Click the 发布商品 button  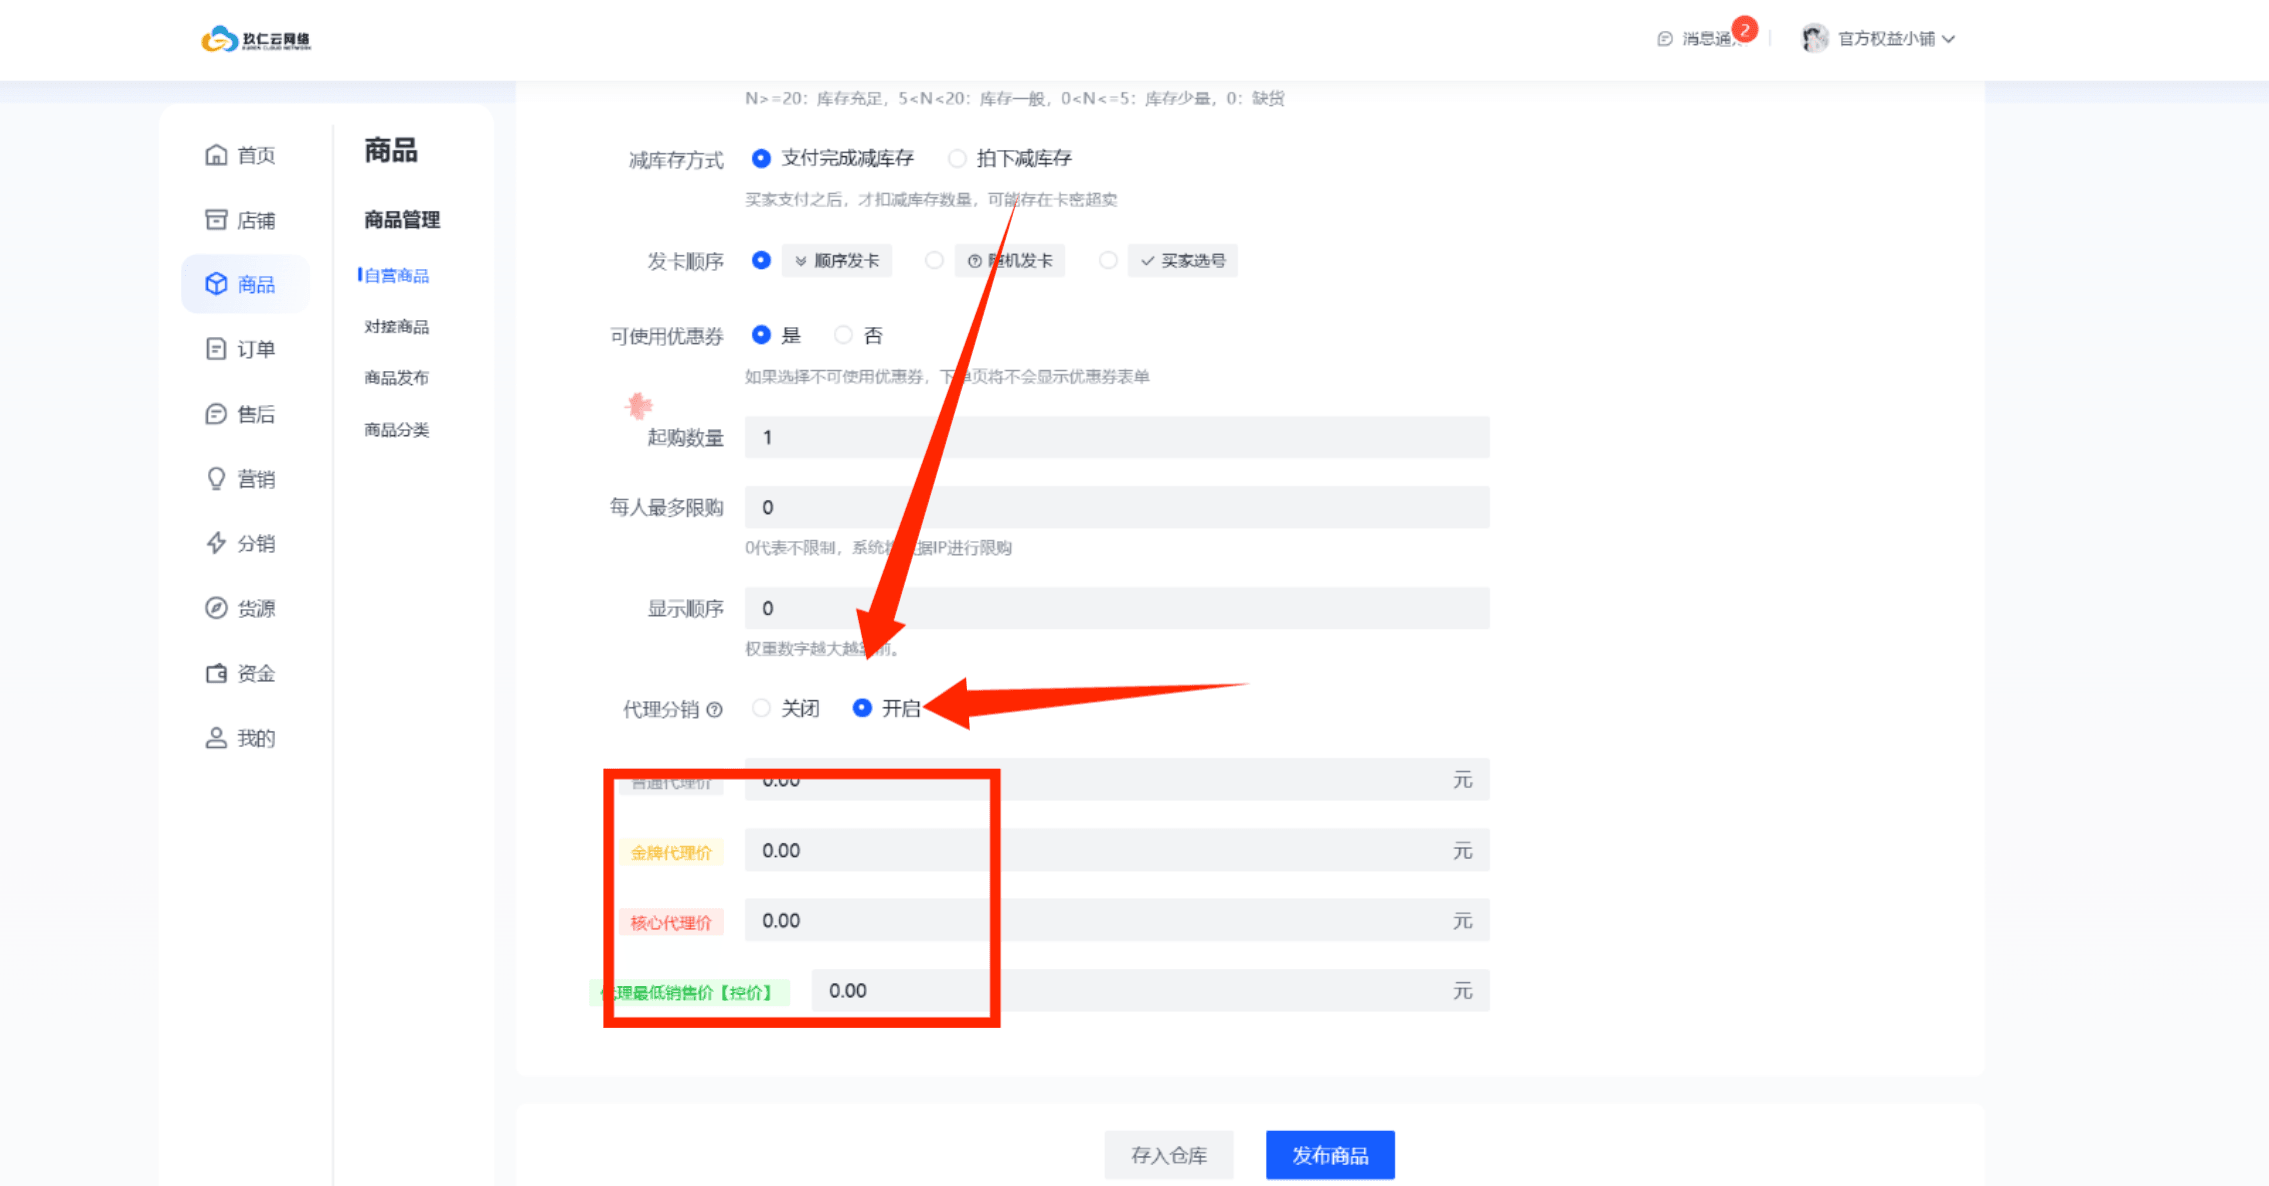(1330, 1155)
